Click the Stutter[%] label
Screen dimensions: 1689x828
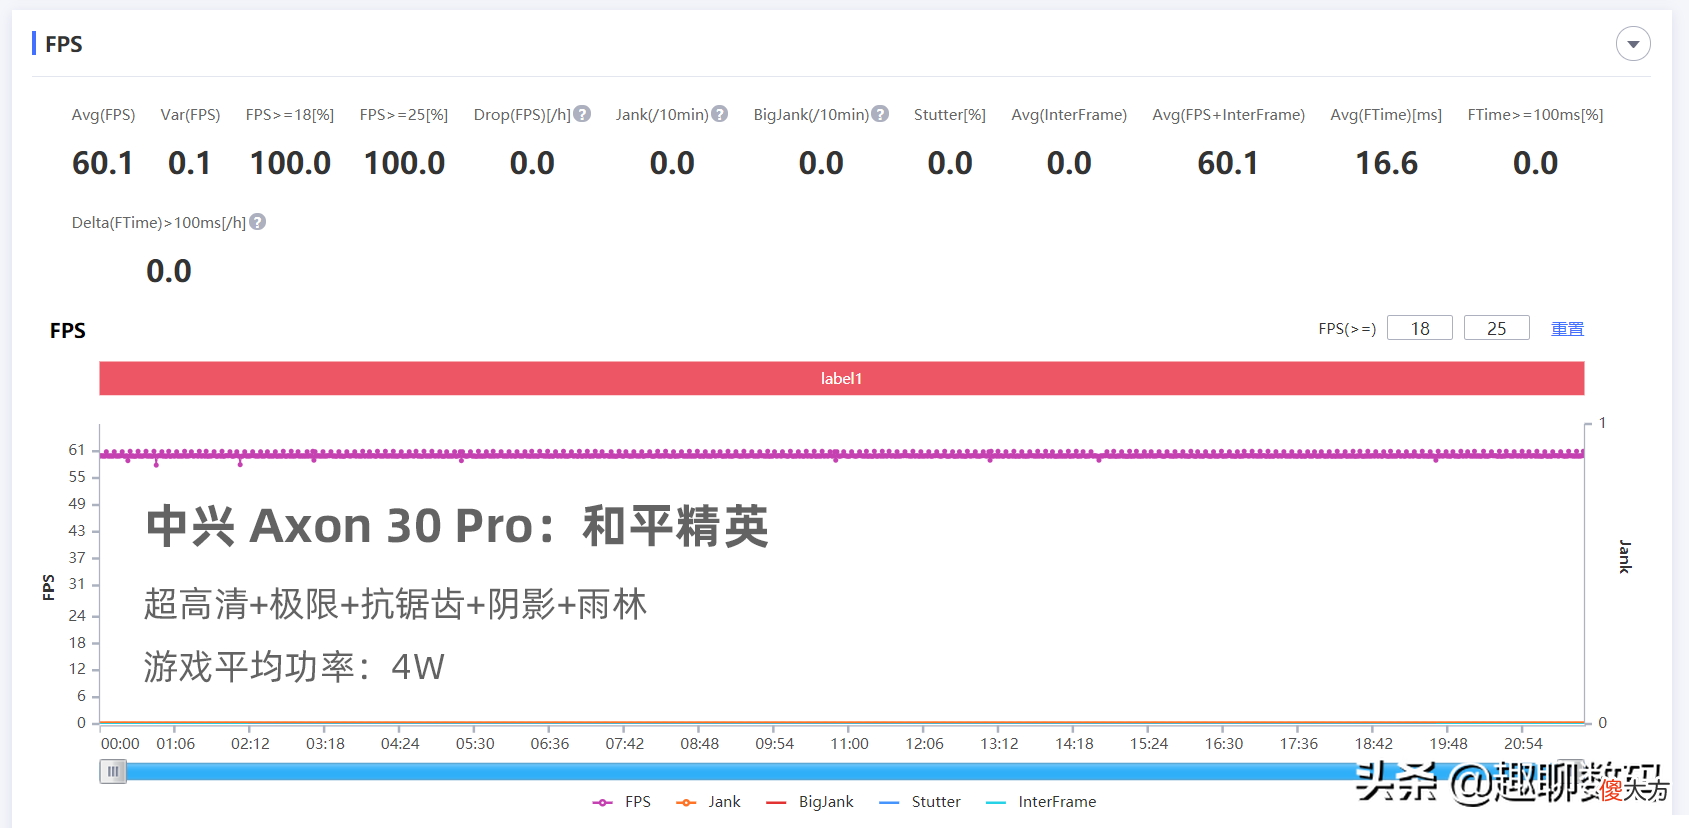(x=950, y=115)
